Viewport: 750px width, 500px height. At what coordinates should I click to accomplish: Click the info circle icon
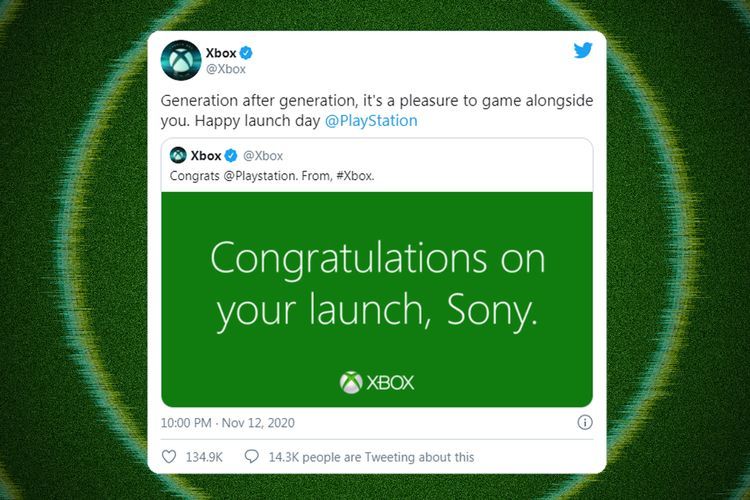[x=585, y=422]
